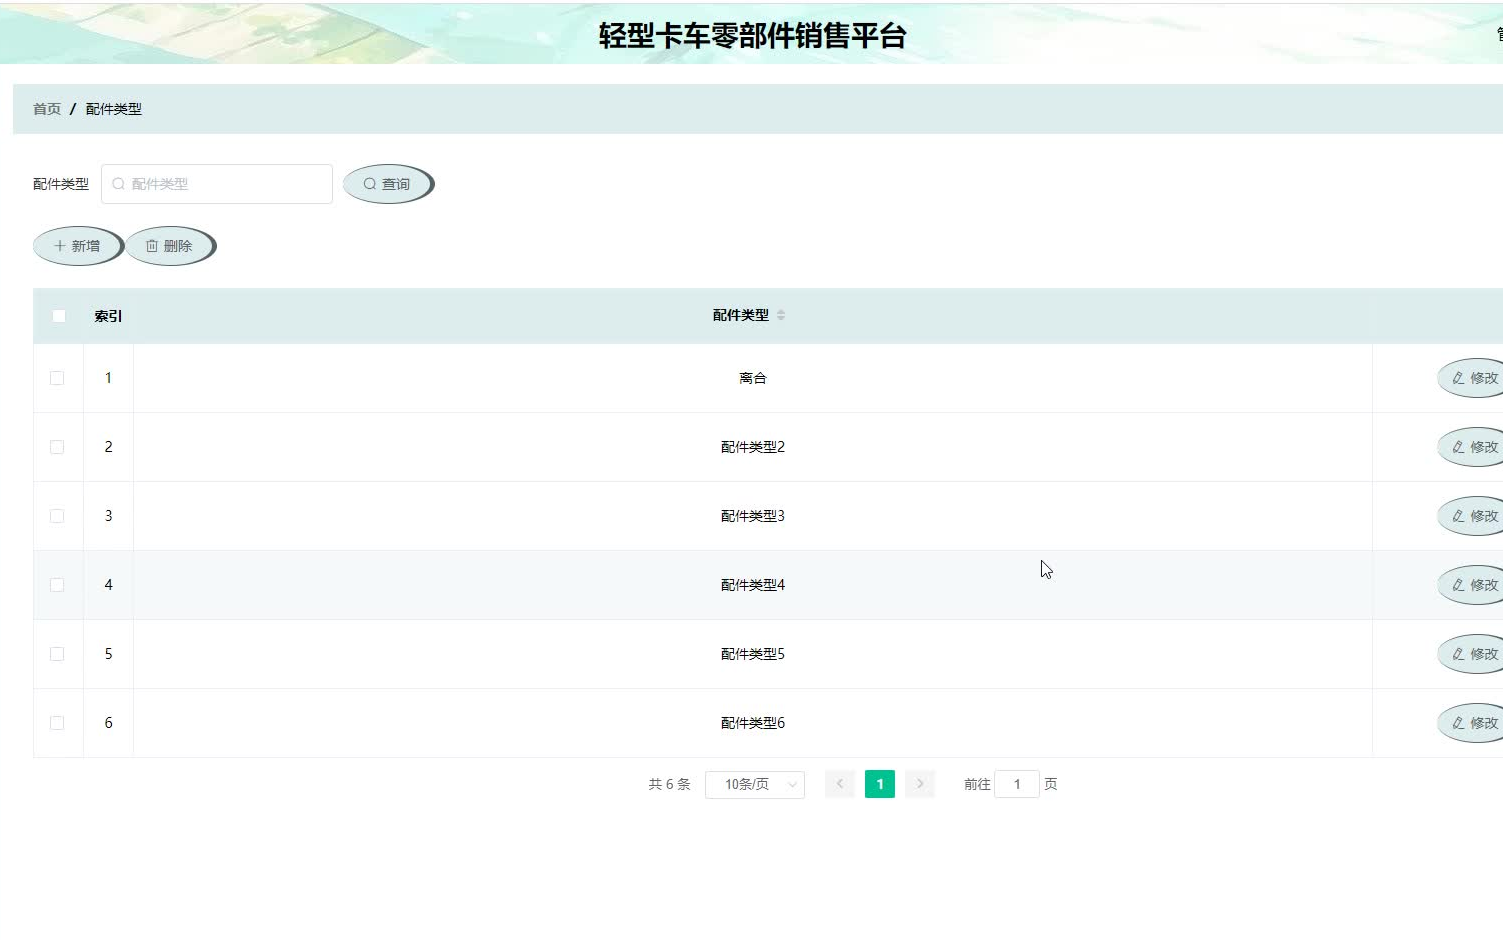Image resolution: width=1503 pixels, height=940 pixels.
Task: Go to previous page arrow
Action: (840, 784)
